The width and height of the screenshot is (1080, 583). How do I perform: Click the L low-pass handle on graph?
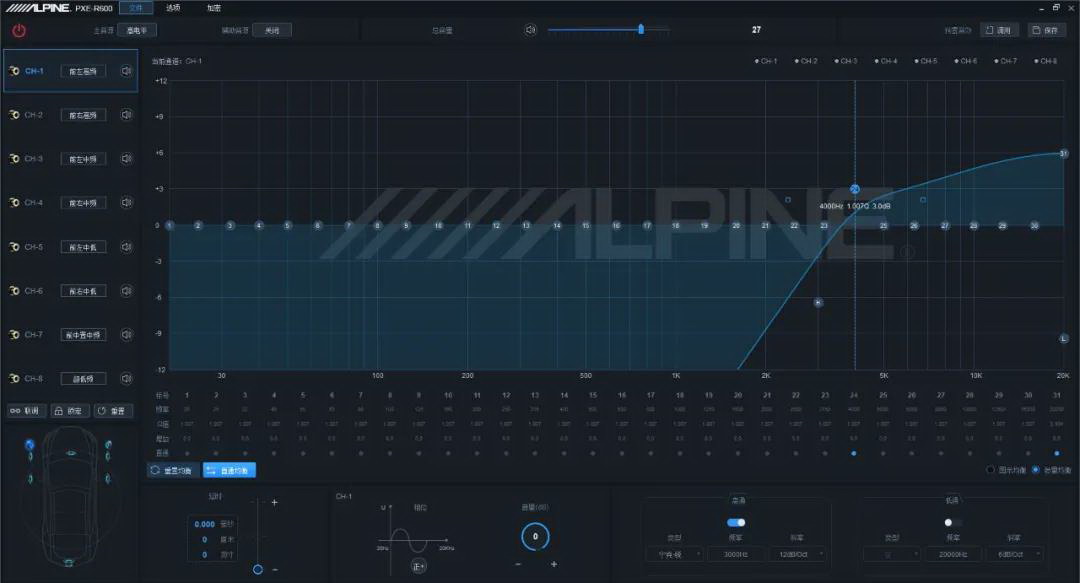(1063, 338)
